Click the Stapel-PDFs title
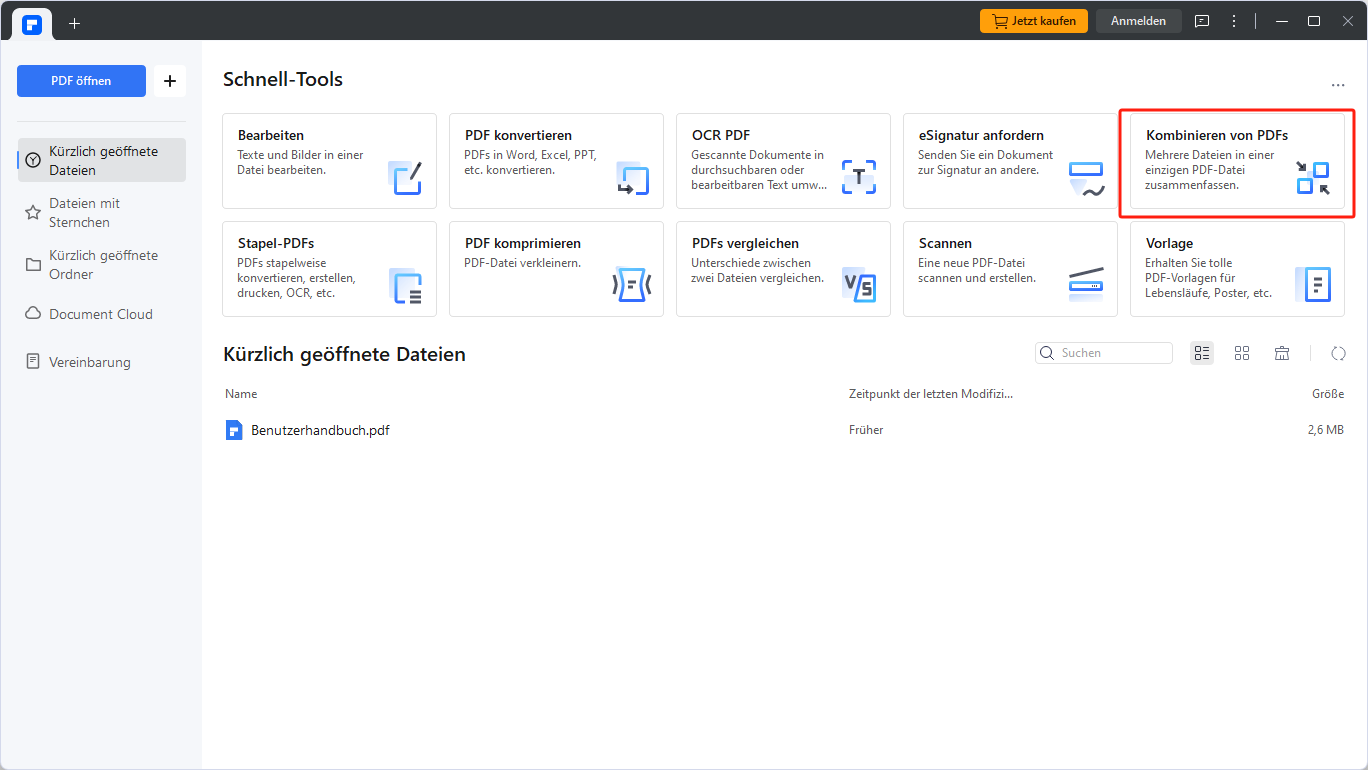 [x=276, y=243]
